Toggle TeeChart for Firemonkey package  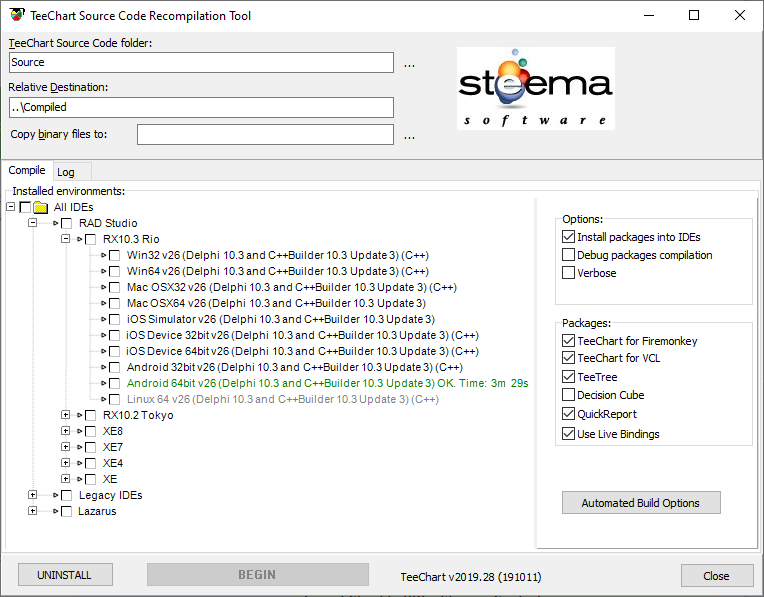click(568, 341)
